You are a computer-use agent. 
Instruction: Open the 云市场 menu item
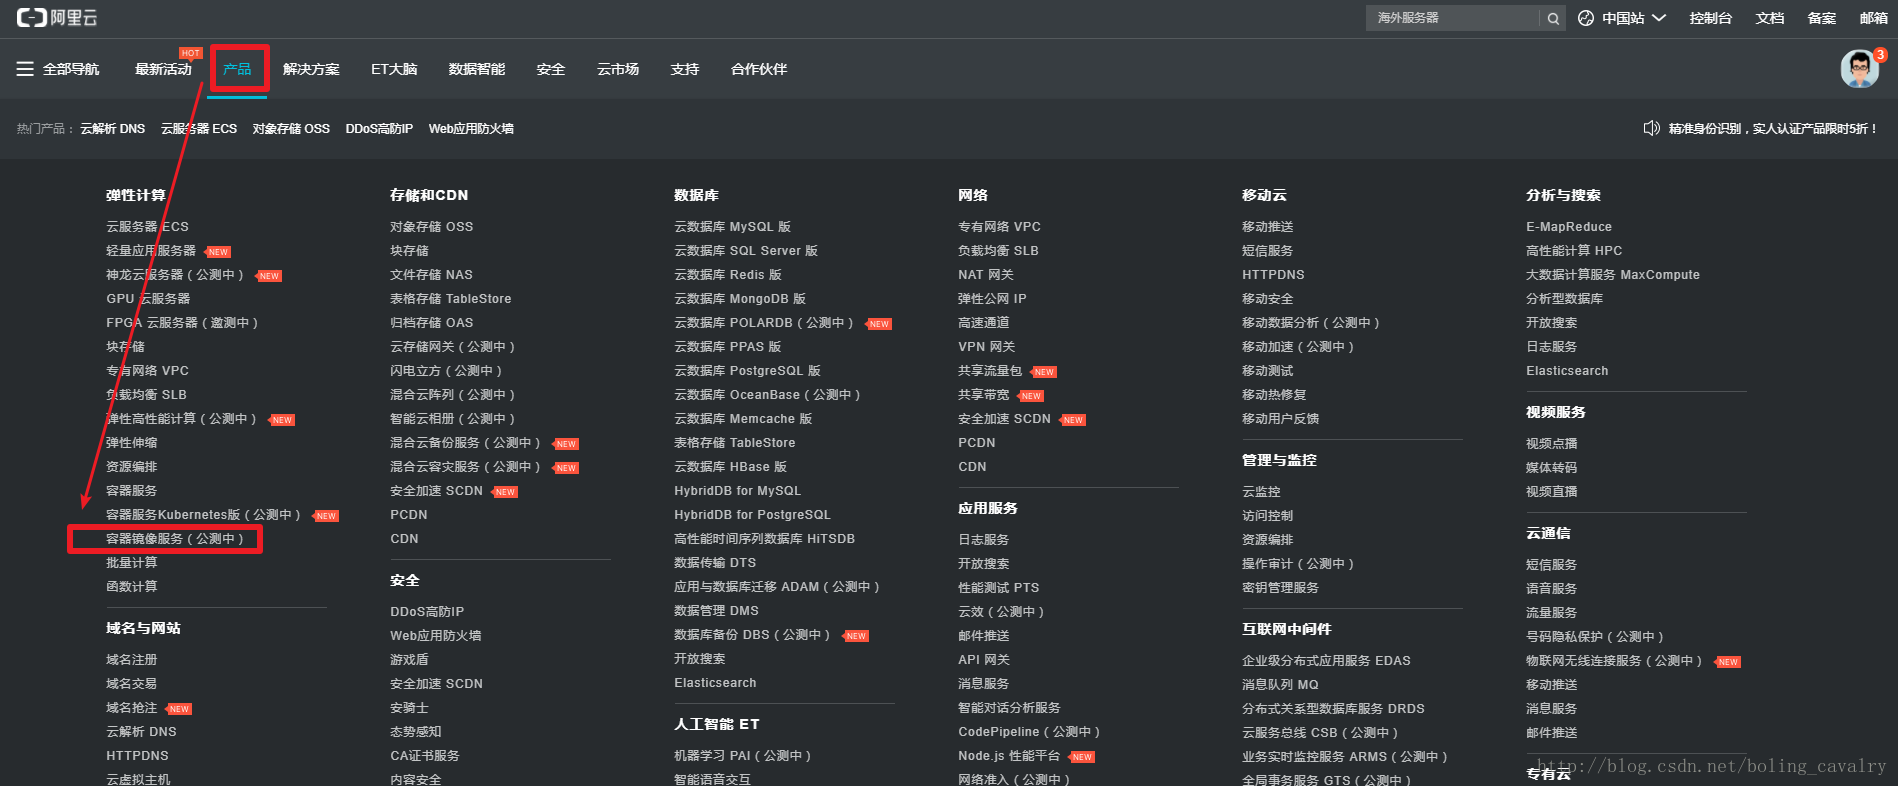click(618, 69)
